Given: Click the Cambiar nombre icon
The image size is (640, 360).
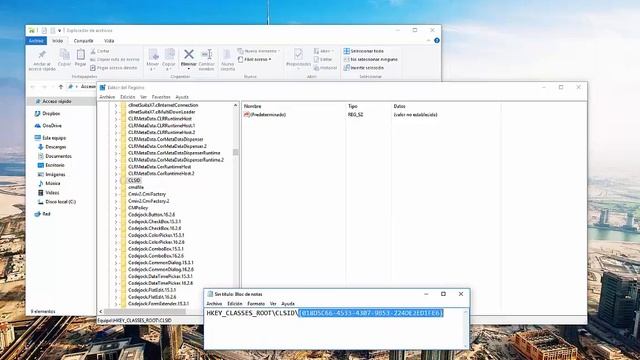Looking at the screenshot, I should click(207, 54).
